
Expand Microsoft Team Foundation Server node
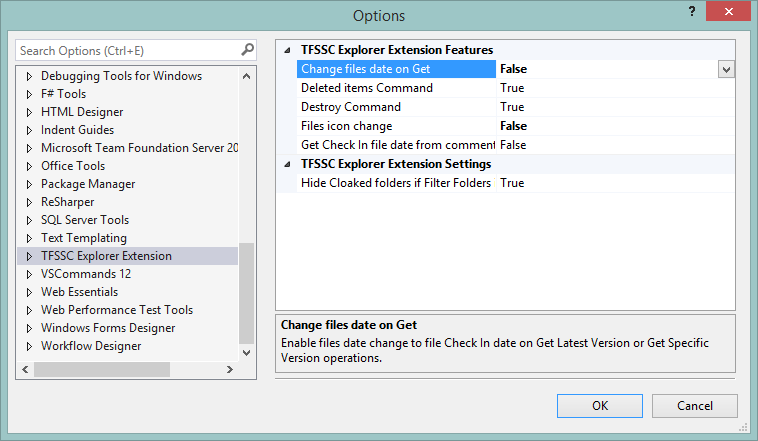29,148
